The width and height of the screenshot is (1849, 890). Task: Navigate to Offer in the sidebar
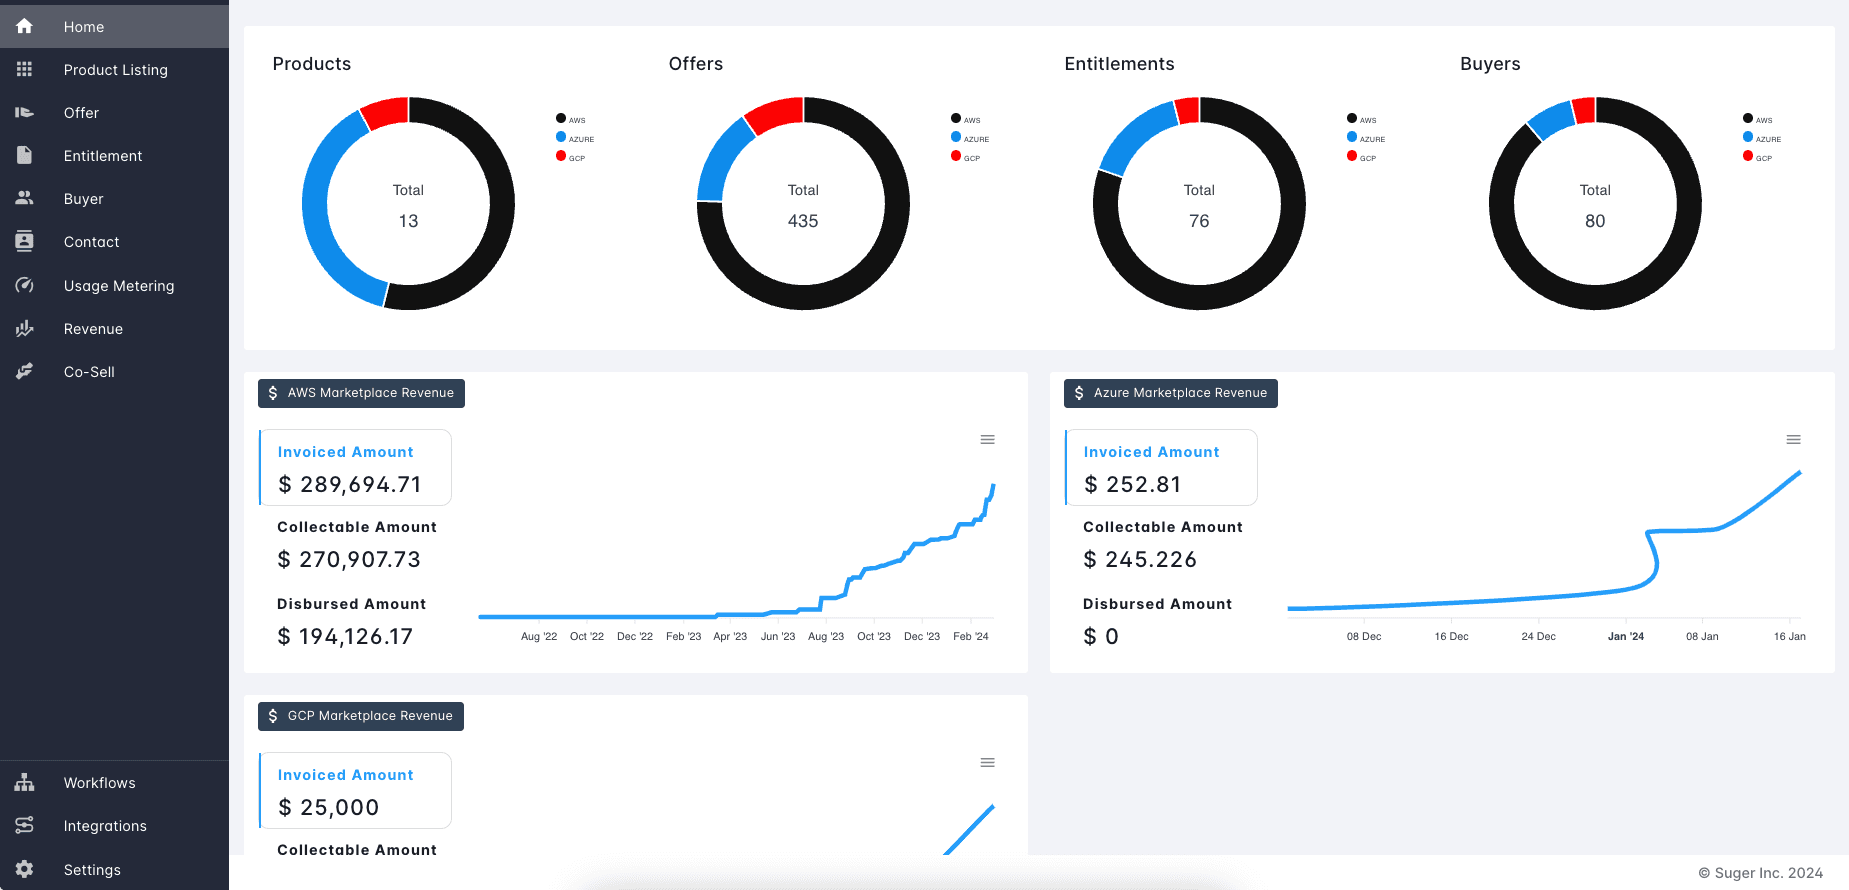[81, 113]
